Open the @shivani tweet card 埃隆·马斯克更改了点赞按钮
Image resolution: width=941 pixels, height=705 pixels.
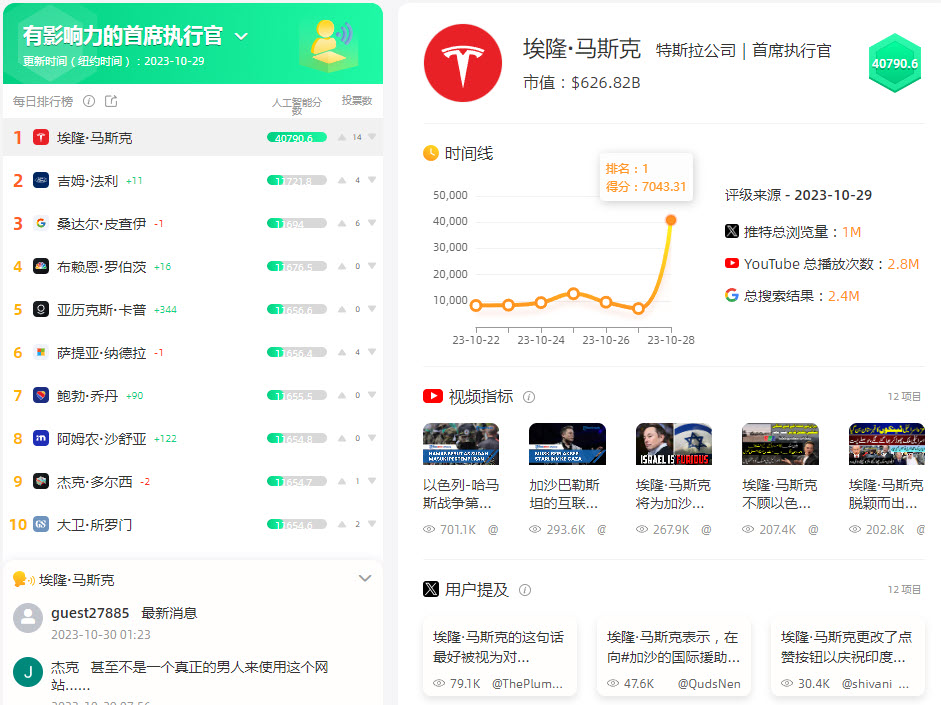[x=847, y=658]
